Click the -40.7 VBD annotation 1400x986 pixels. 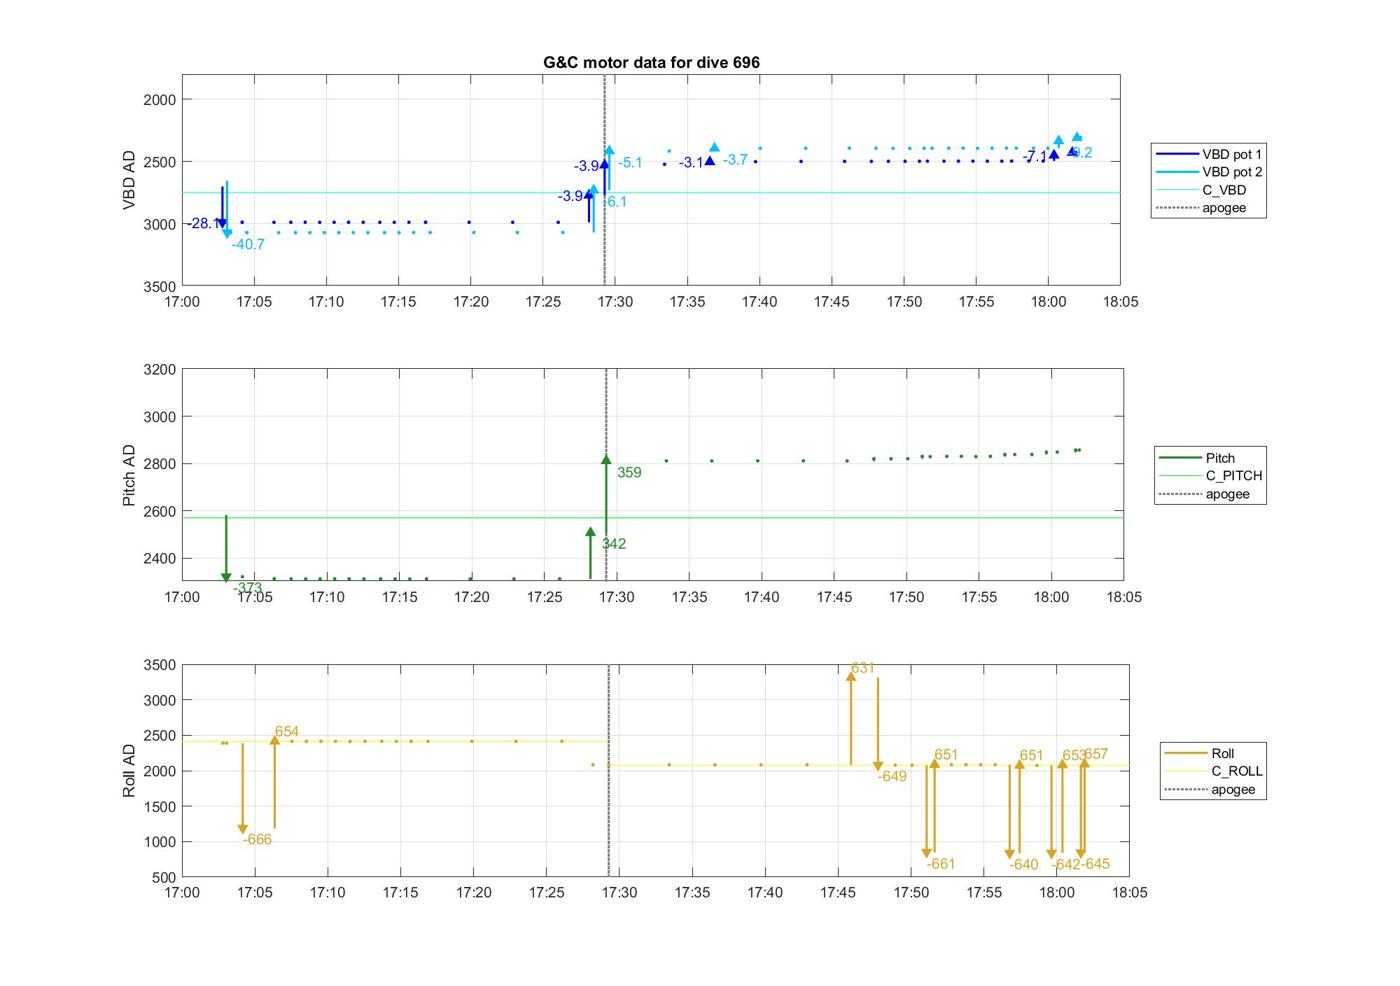pyautogui.click(x=248, y=244)
